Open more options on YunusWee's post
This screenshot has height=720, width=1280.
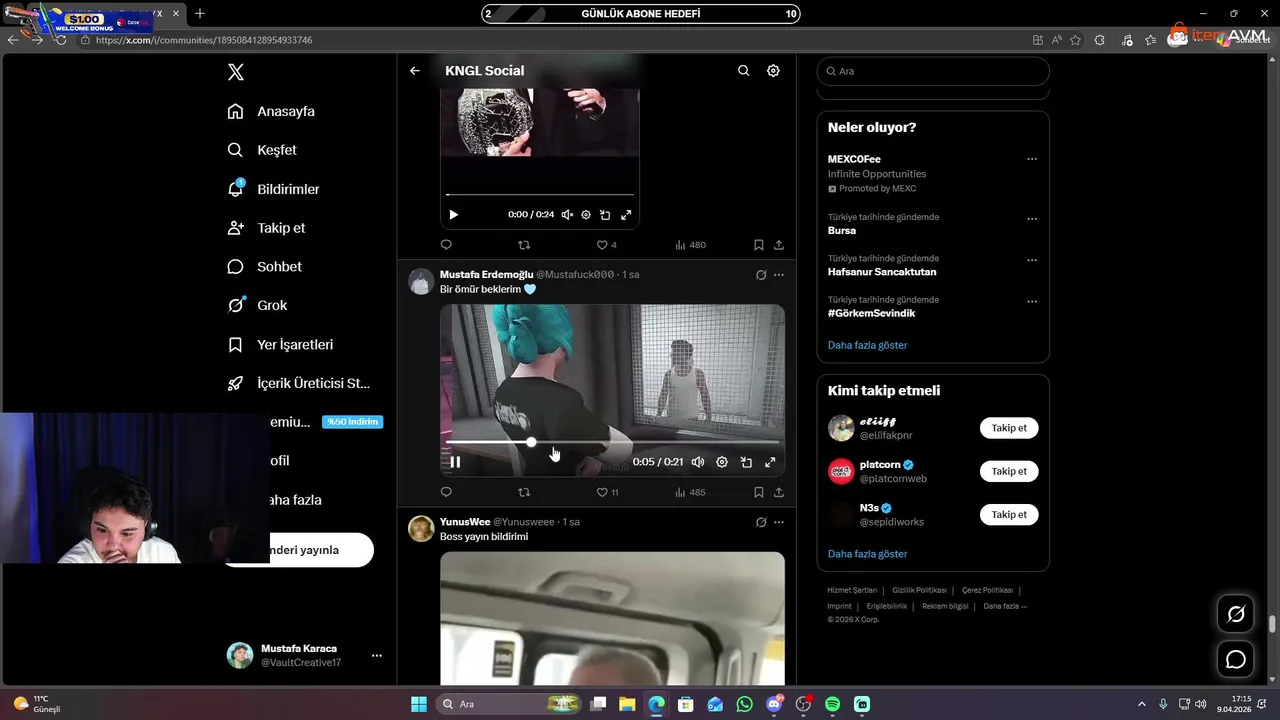[x=779, y=522]
